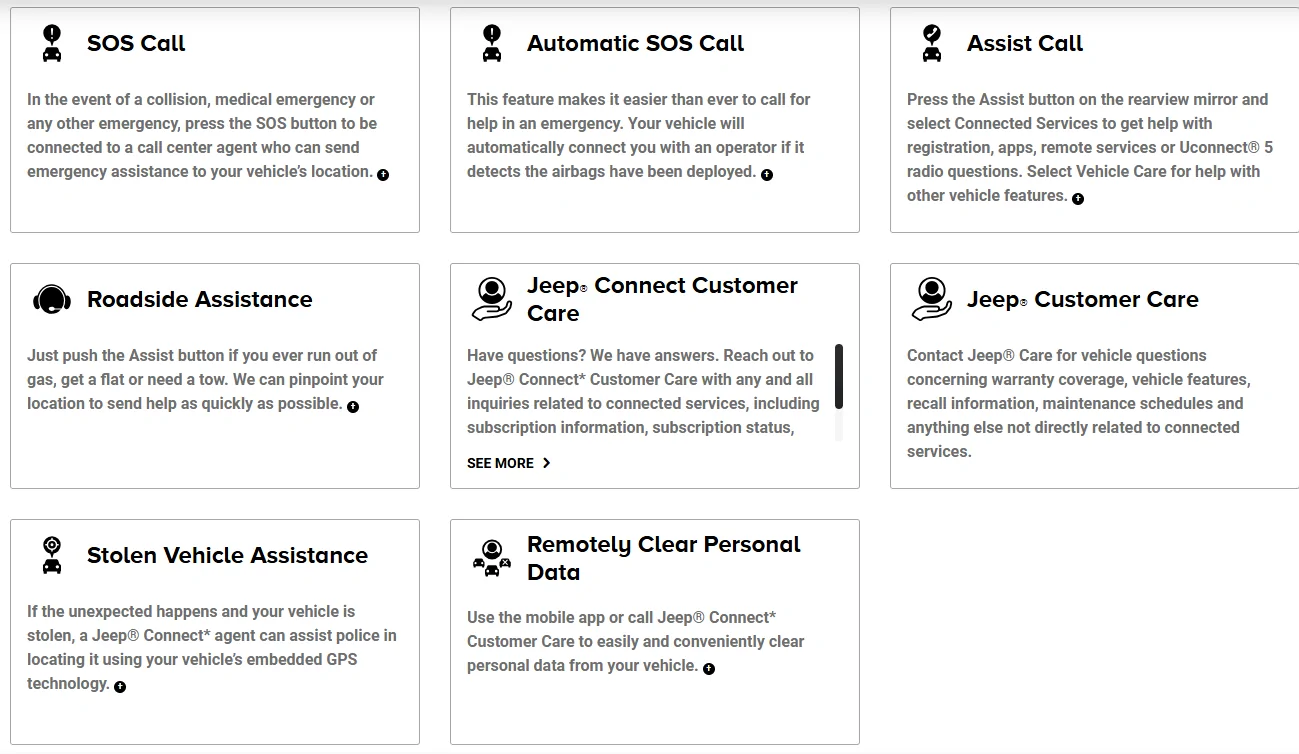Select the Jeep Customer Care heading
This screenshot has width=1299, height=754.
click(1083, 299)
